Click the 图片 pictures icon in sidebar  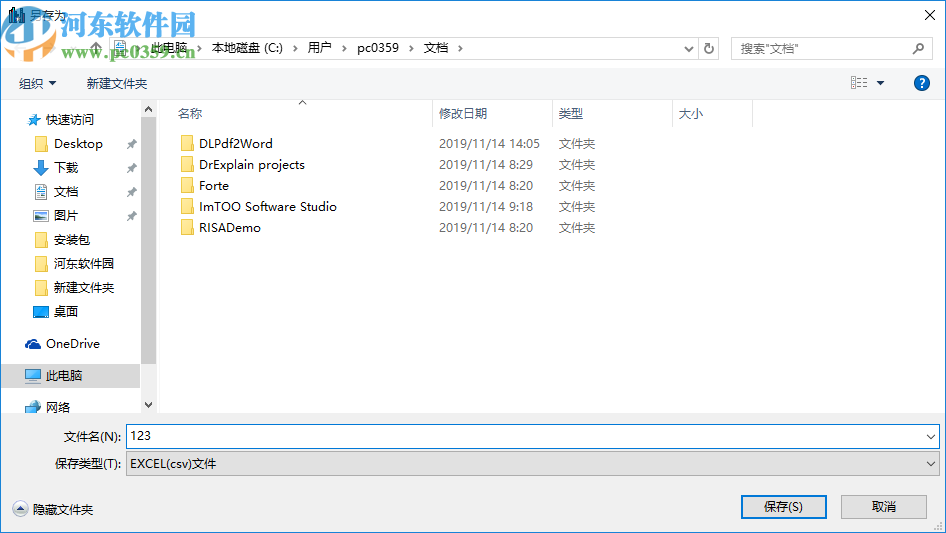[x=41, y=215]
